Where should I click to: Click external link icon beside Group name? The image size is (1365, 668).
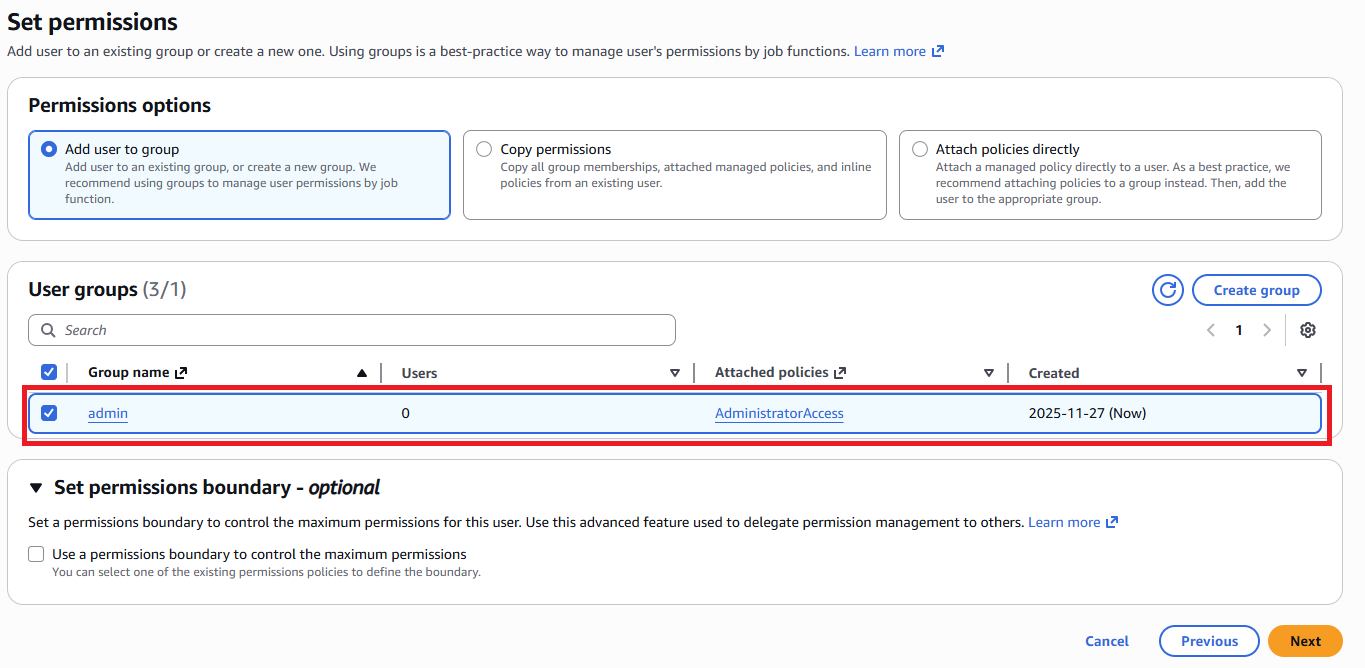(x=181, y=373)
